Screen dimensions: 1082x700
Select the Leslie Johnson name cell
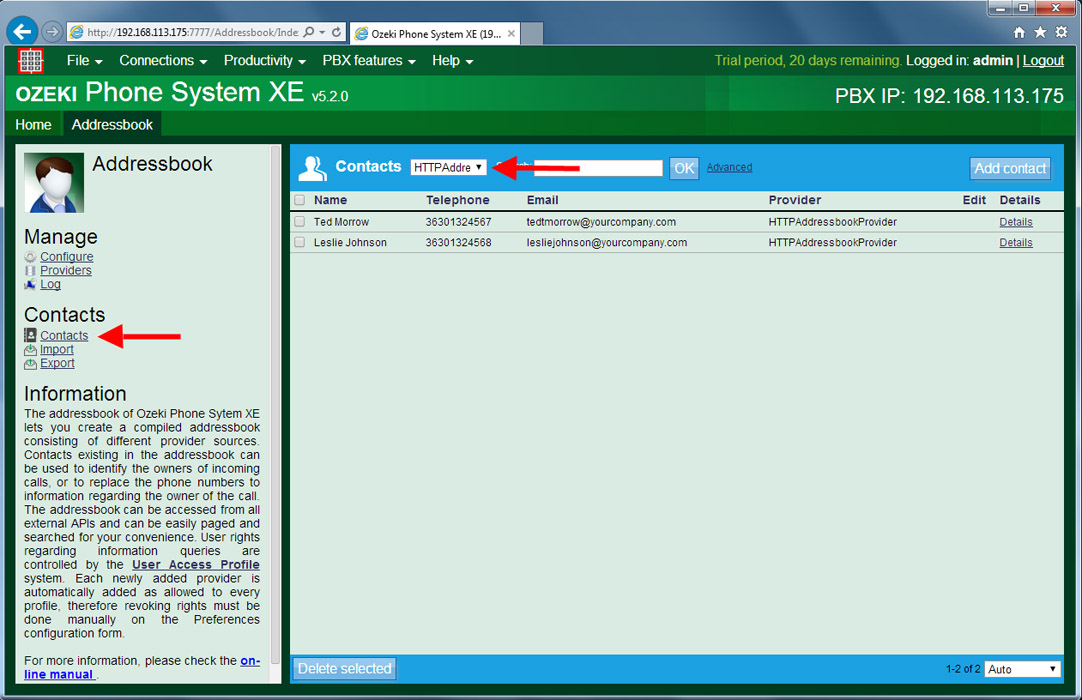pyautogui.click(x=351, y=243)
